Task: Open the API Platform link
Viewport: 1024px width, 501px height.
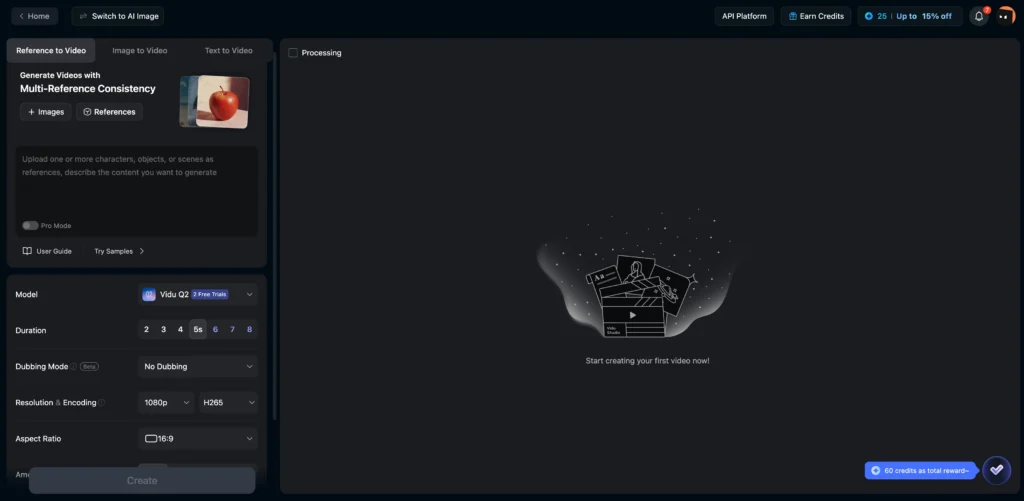Action: click(x=744, y=16)
